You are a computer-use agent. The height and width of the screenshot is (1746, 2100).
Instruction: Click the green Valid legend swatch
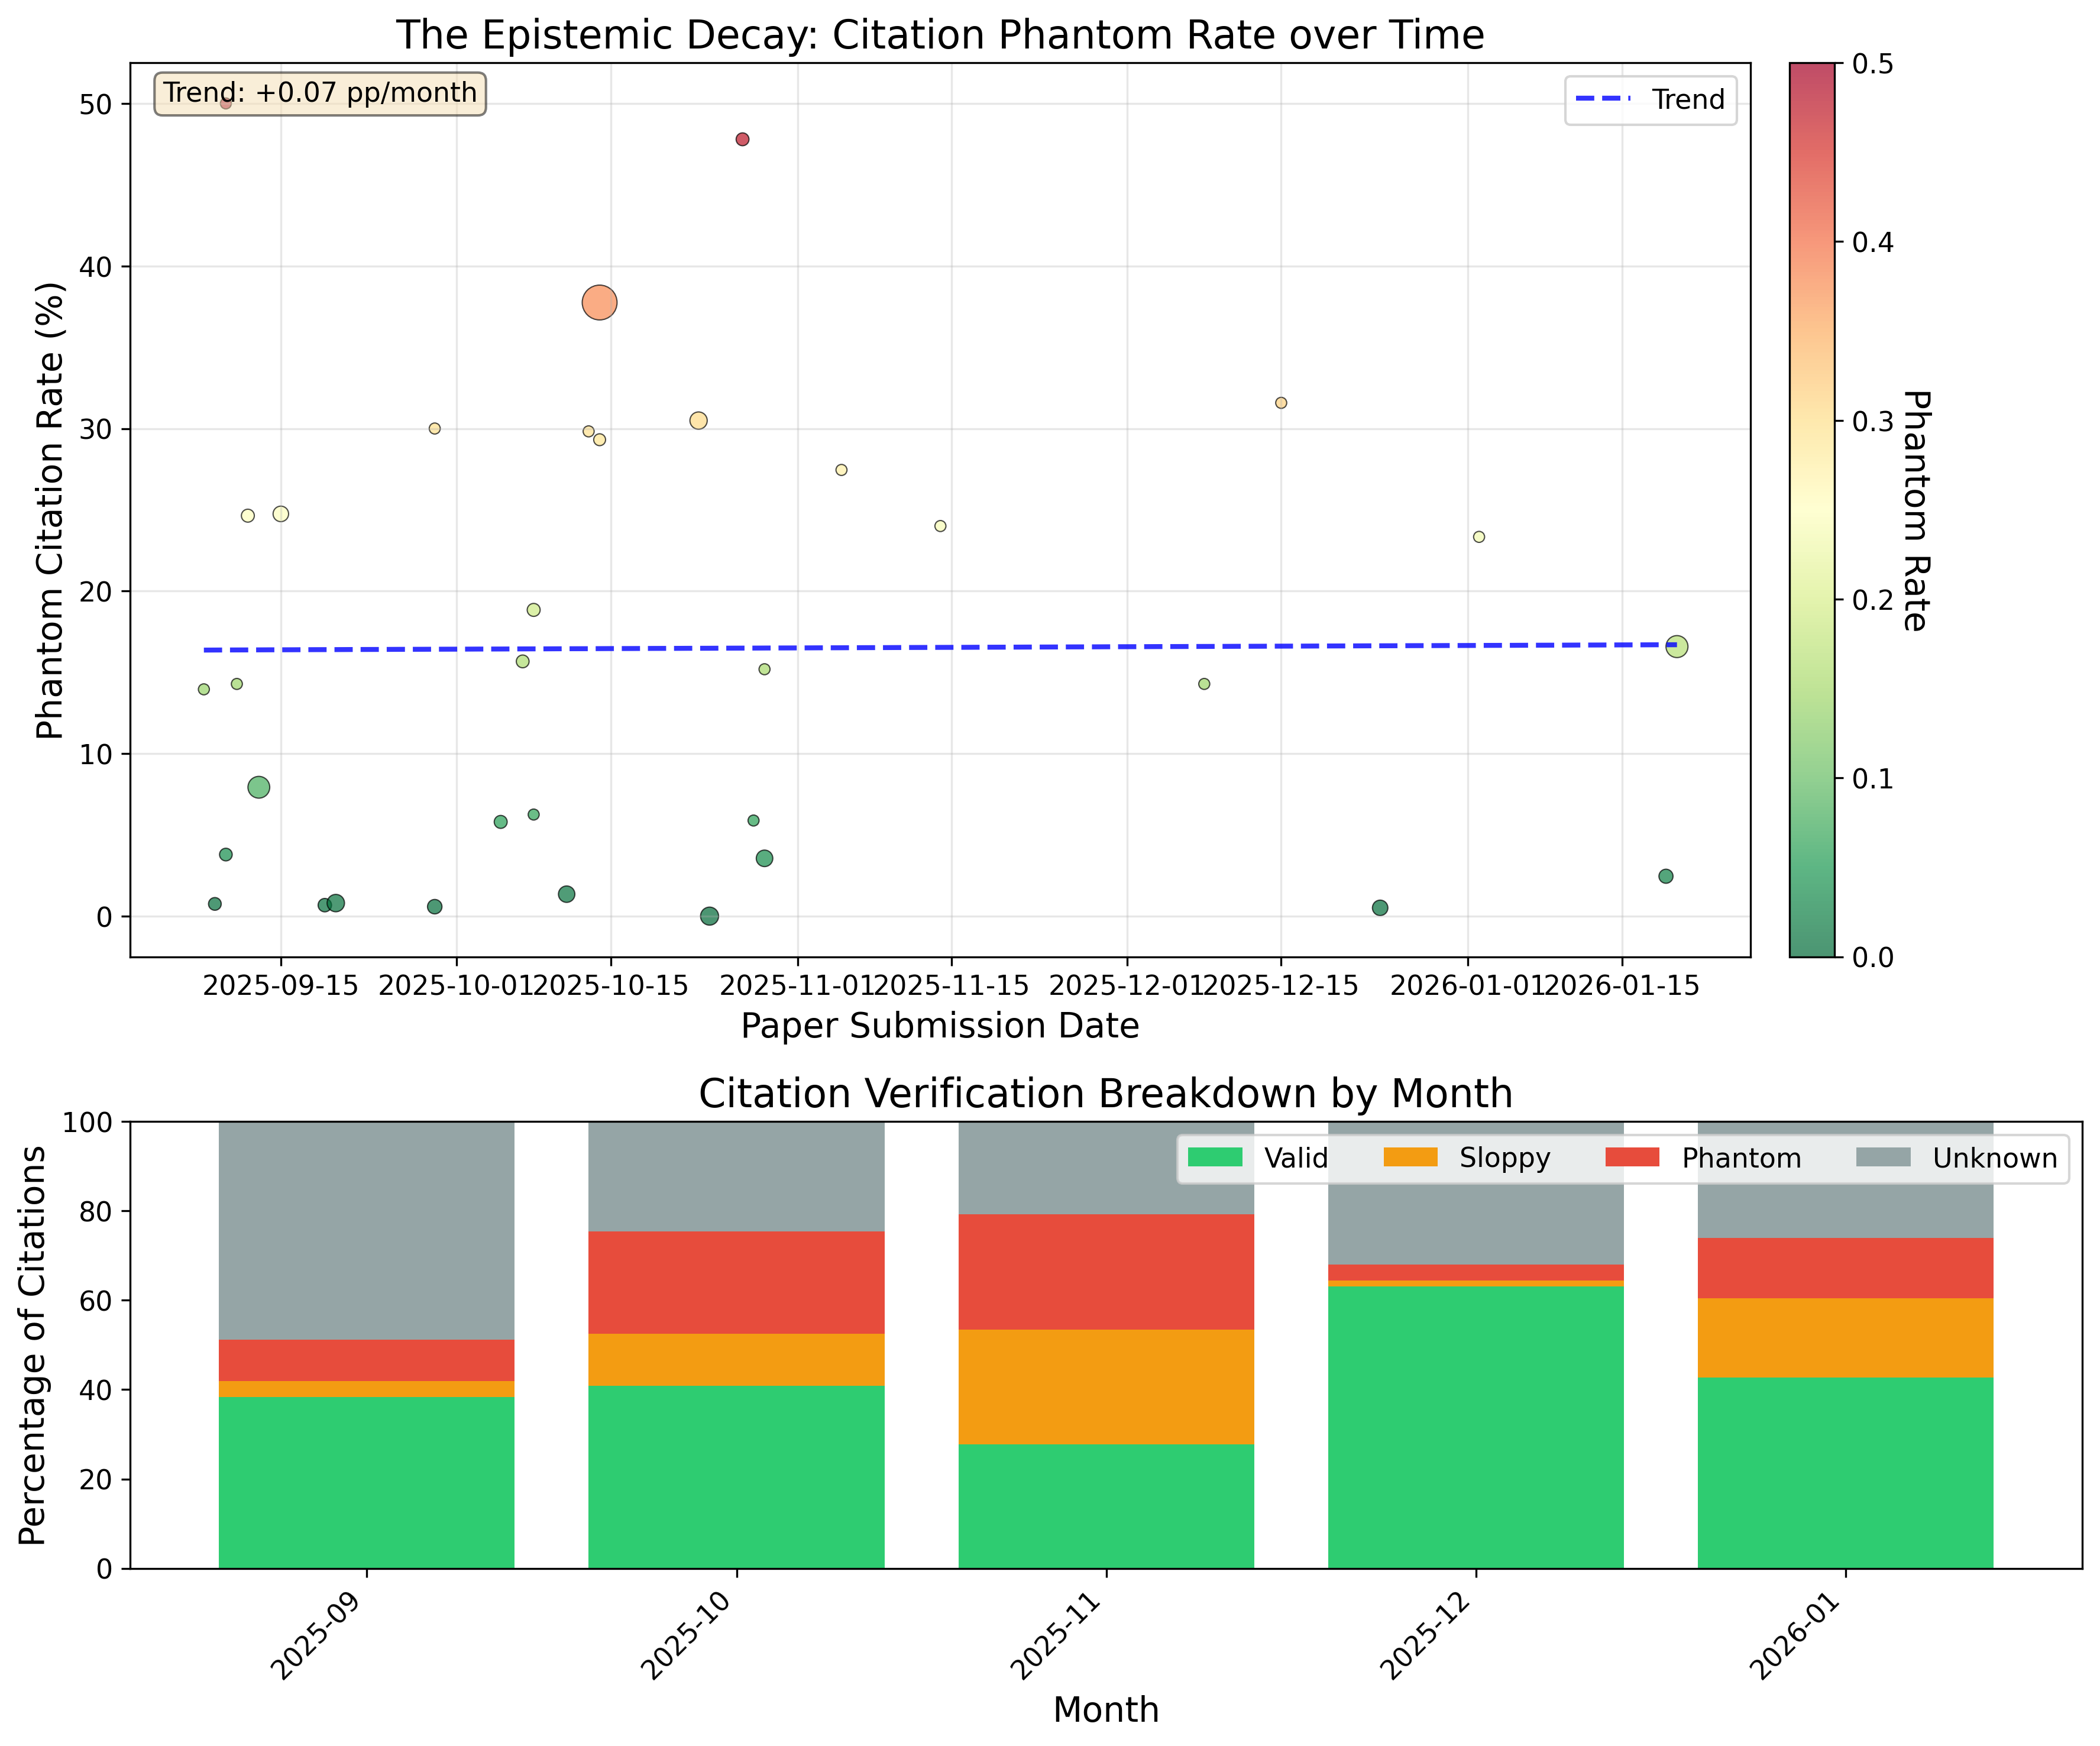click(x=1215, y=1158)
